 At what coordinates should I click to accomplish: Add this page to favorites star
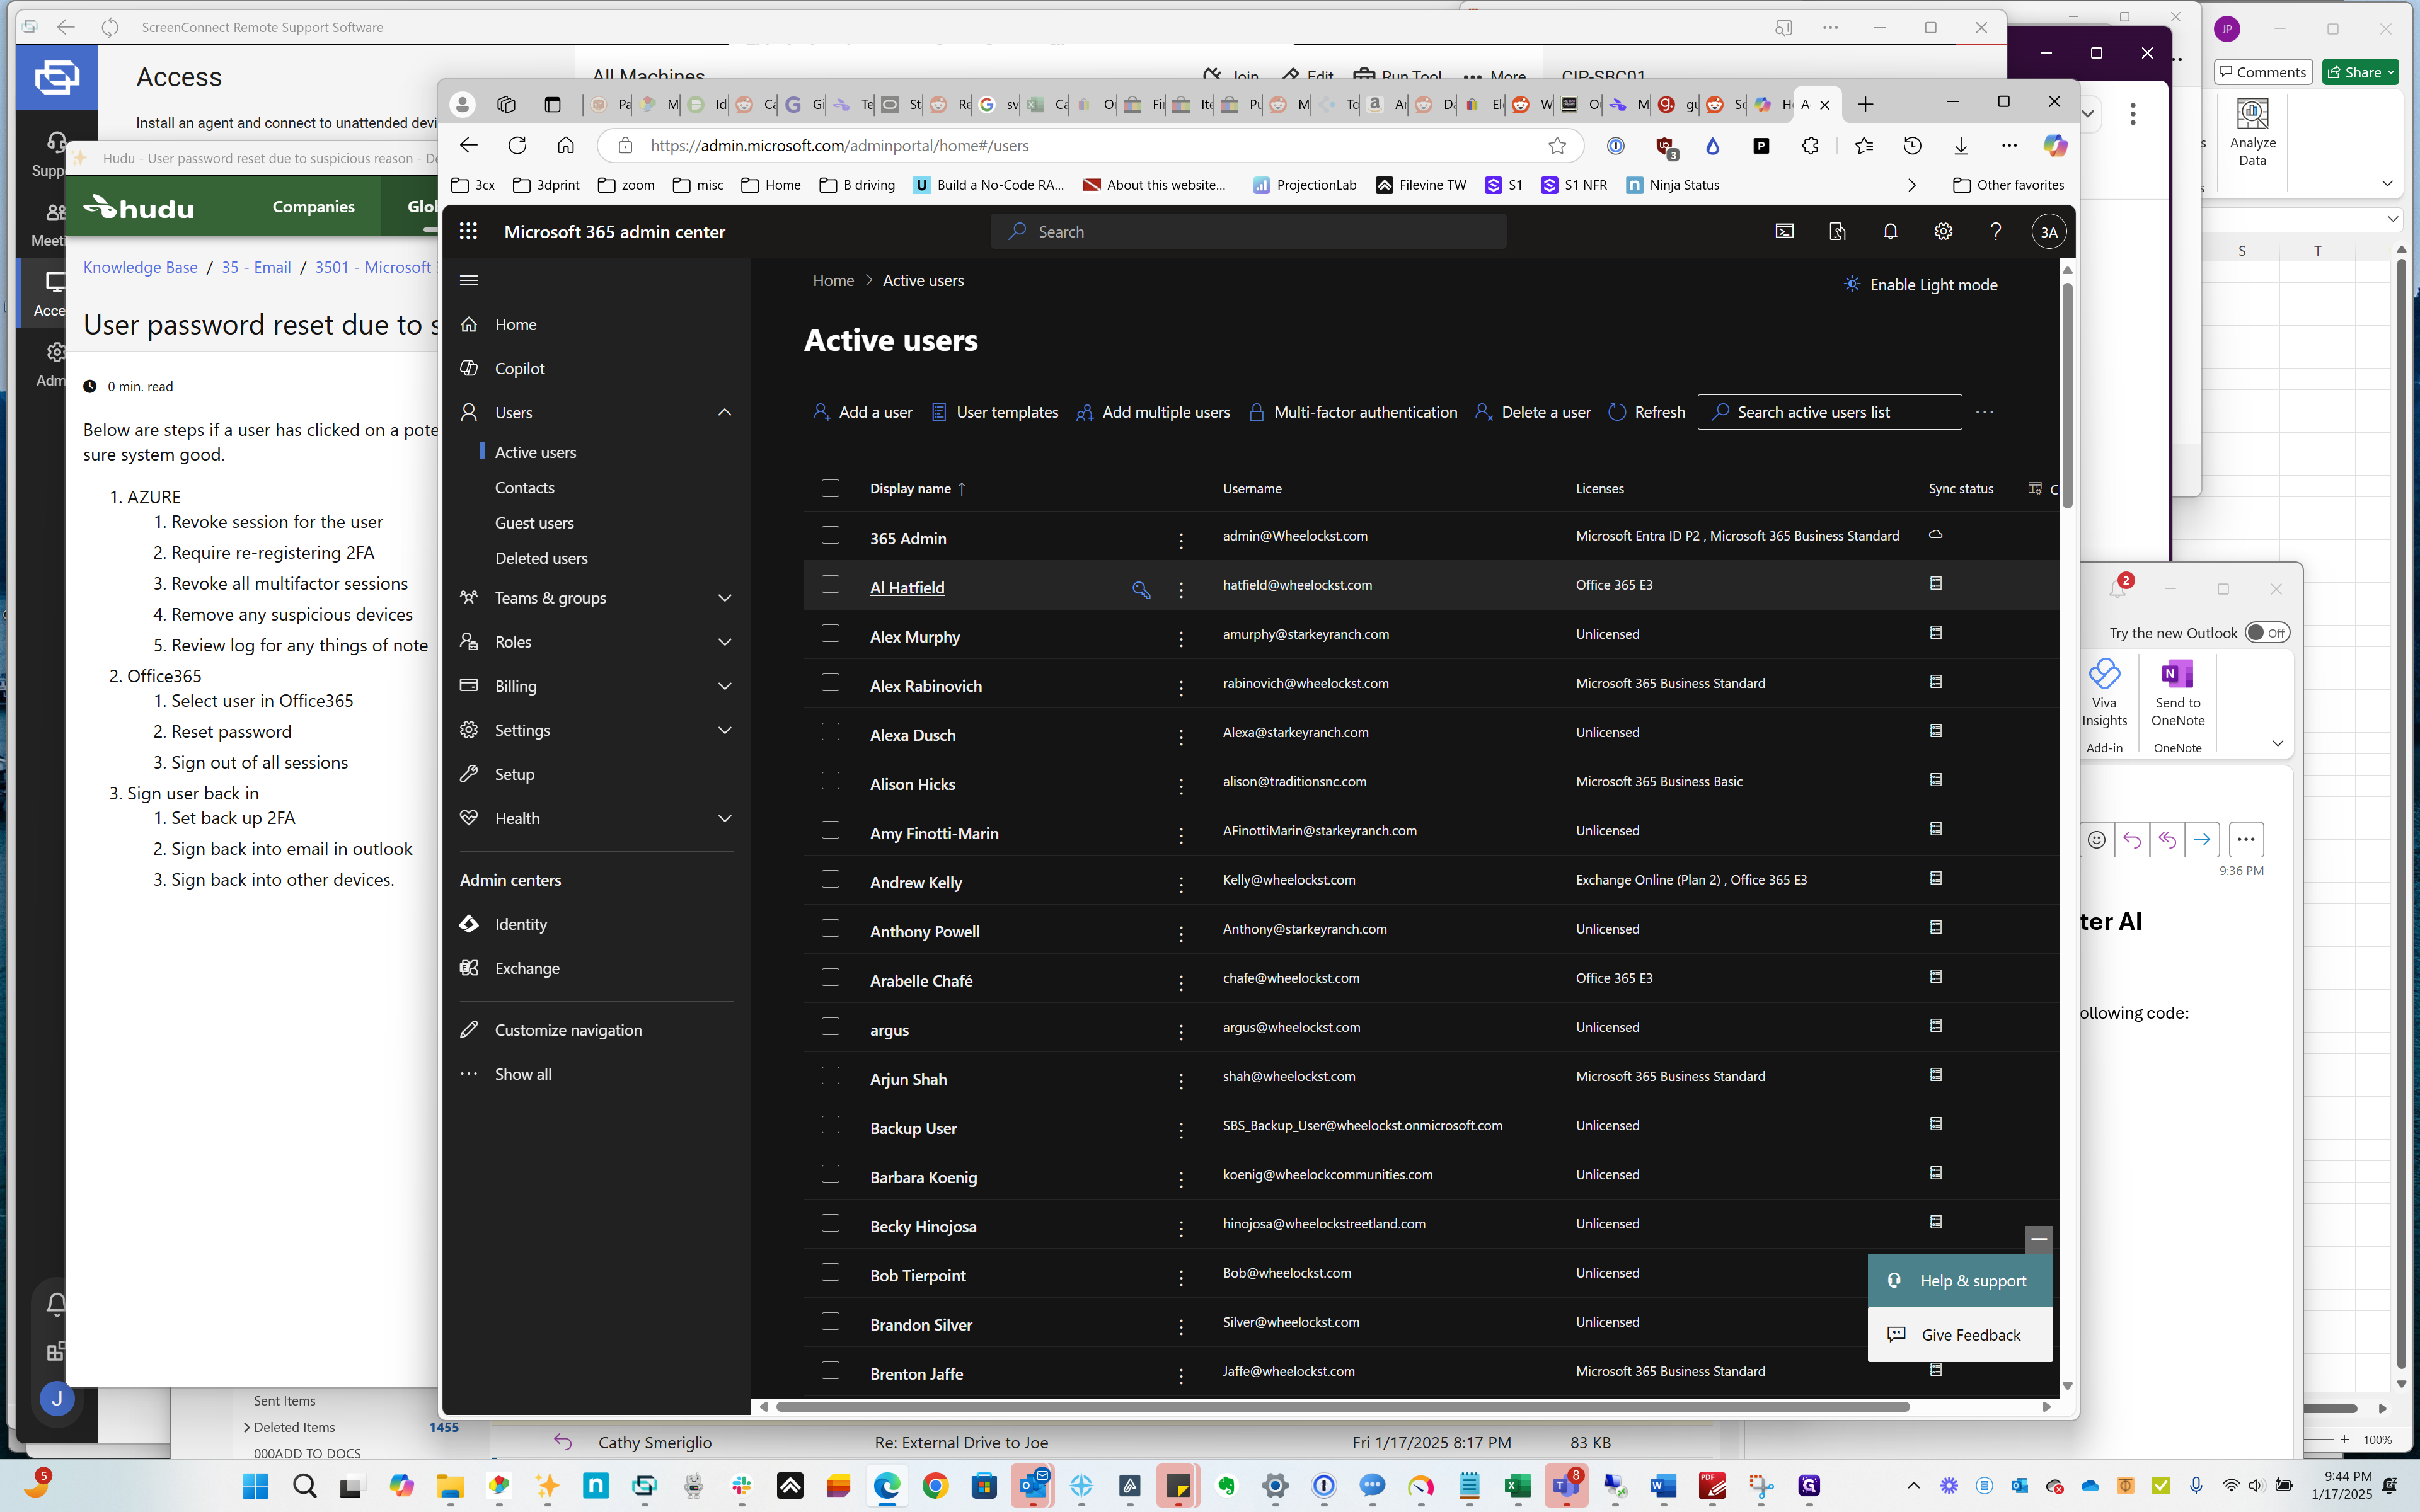pos(1557,146)
